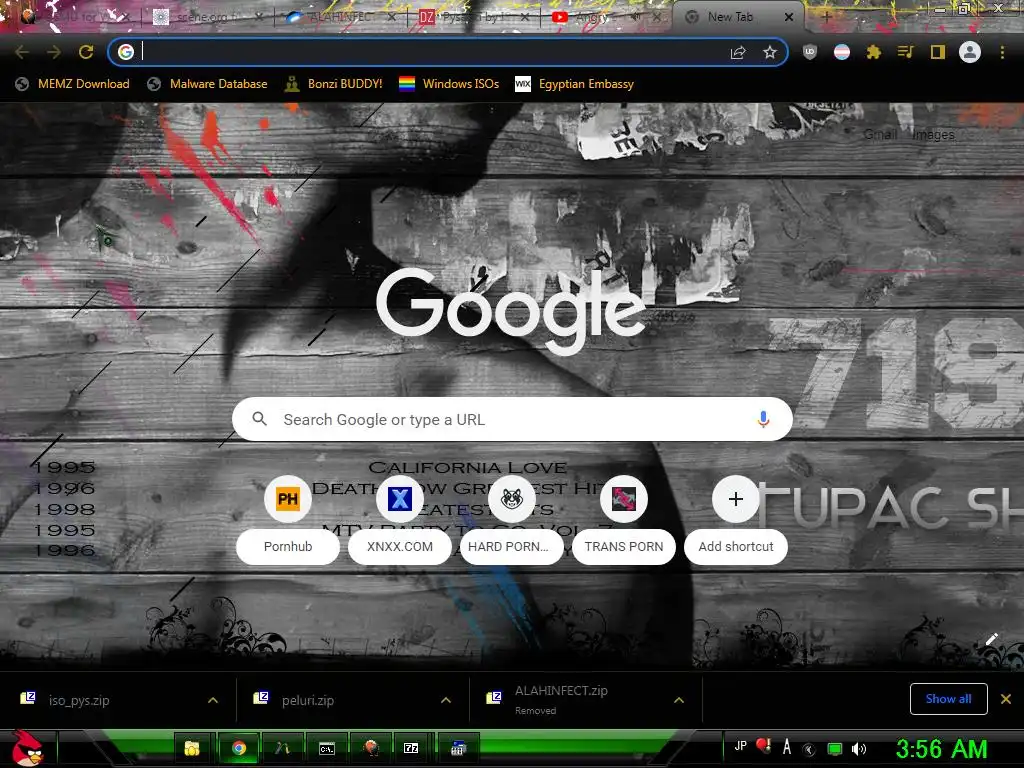
Task: Open File Explorer from the taskbar
Action: [192, 748]
